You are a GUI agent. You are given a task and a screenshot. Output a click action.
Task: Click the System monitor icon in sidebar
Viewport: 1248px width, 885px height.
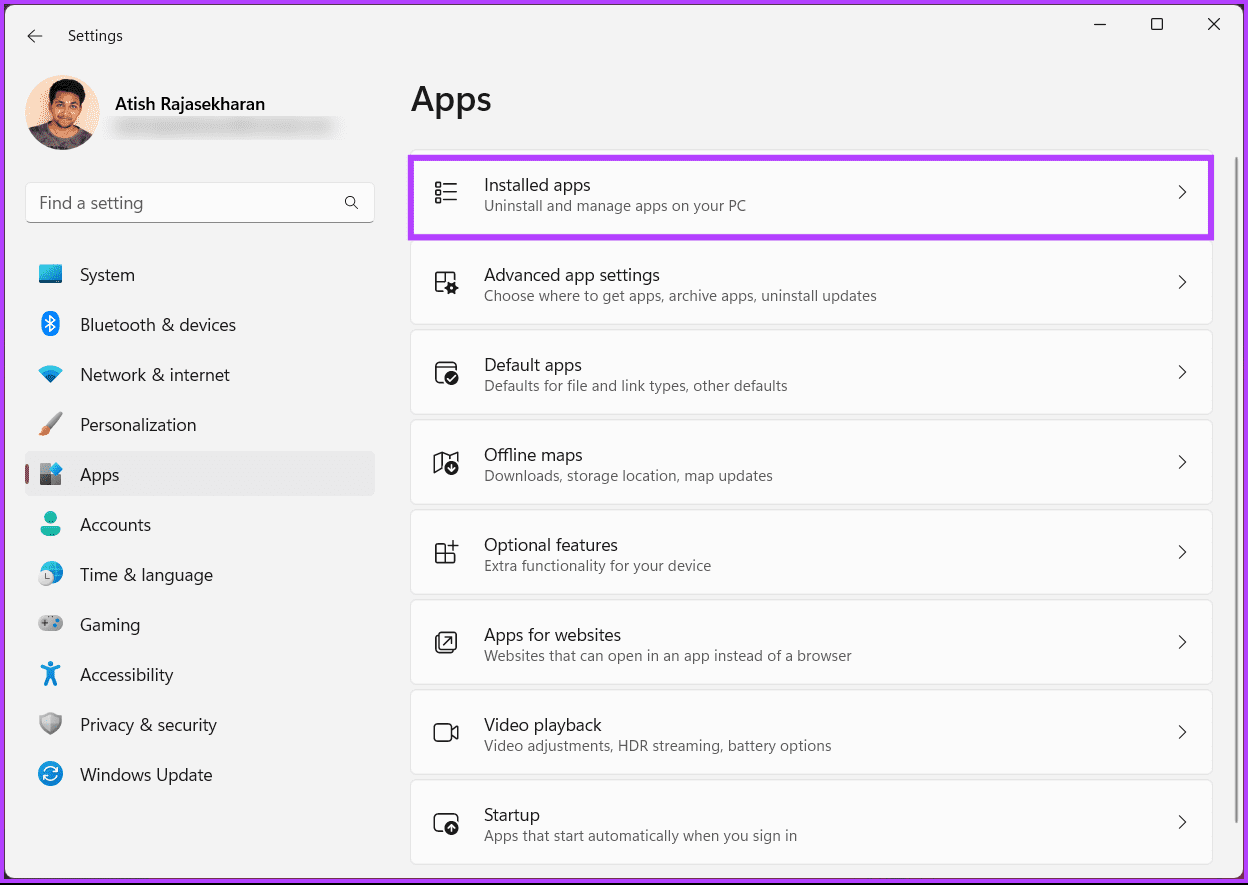pyautogui.click(x=51, y=274)
